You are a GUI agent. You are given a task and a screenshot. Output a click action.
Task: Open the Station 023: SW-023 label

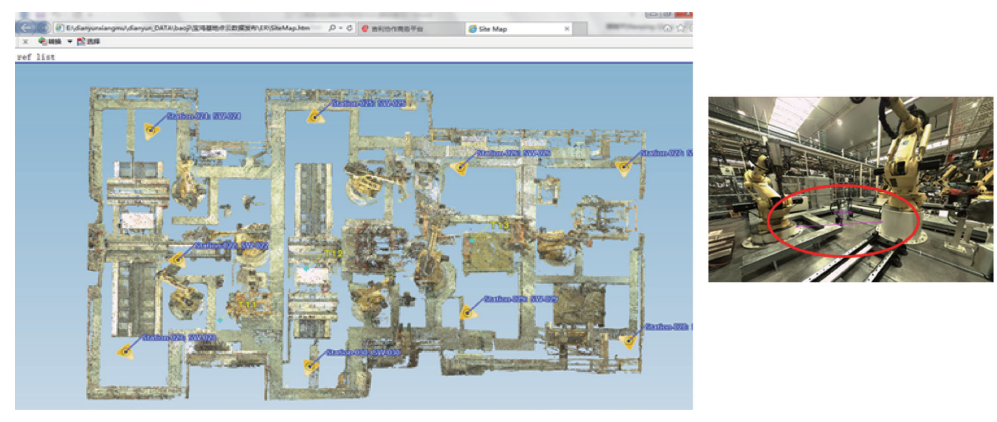180,337
